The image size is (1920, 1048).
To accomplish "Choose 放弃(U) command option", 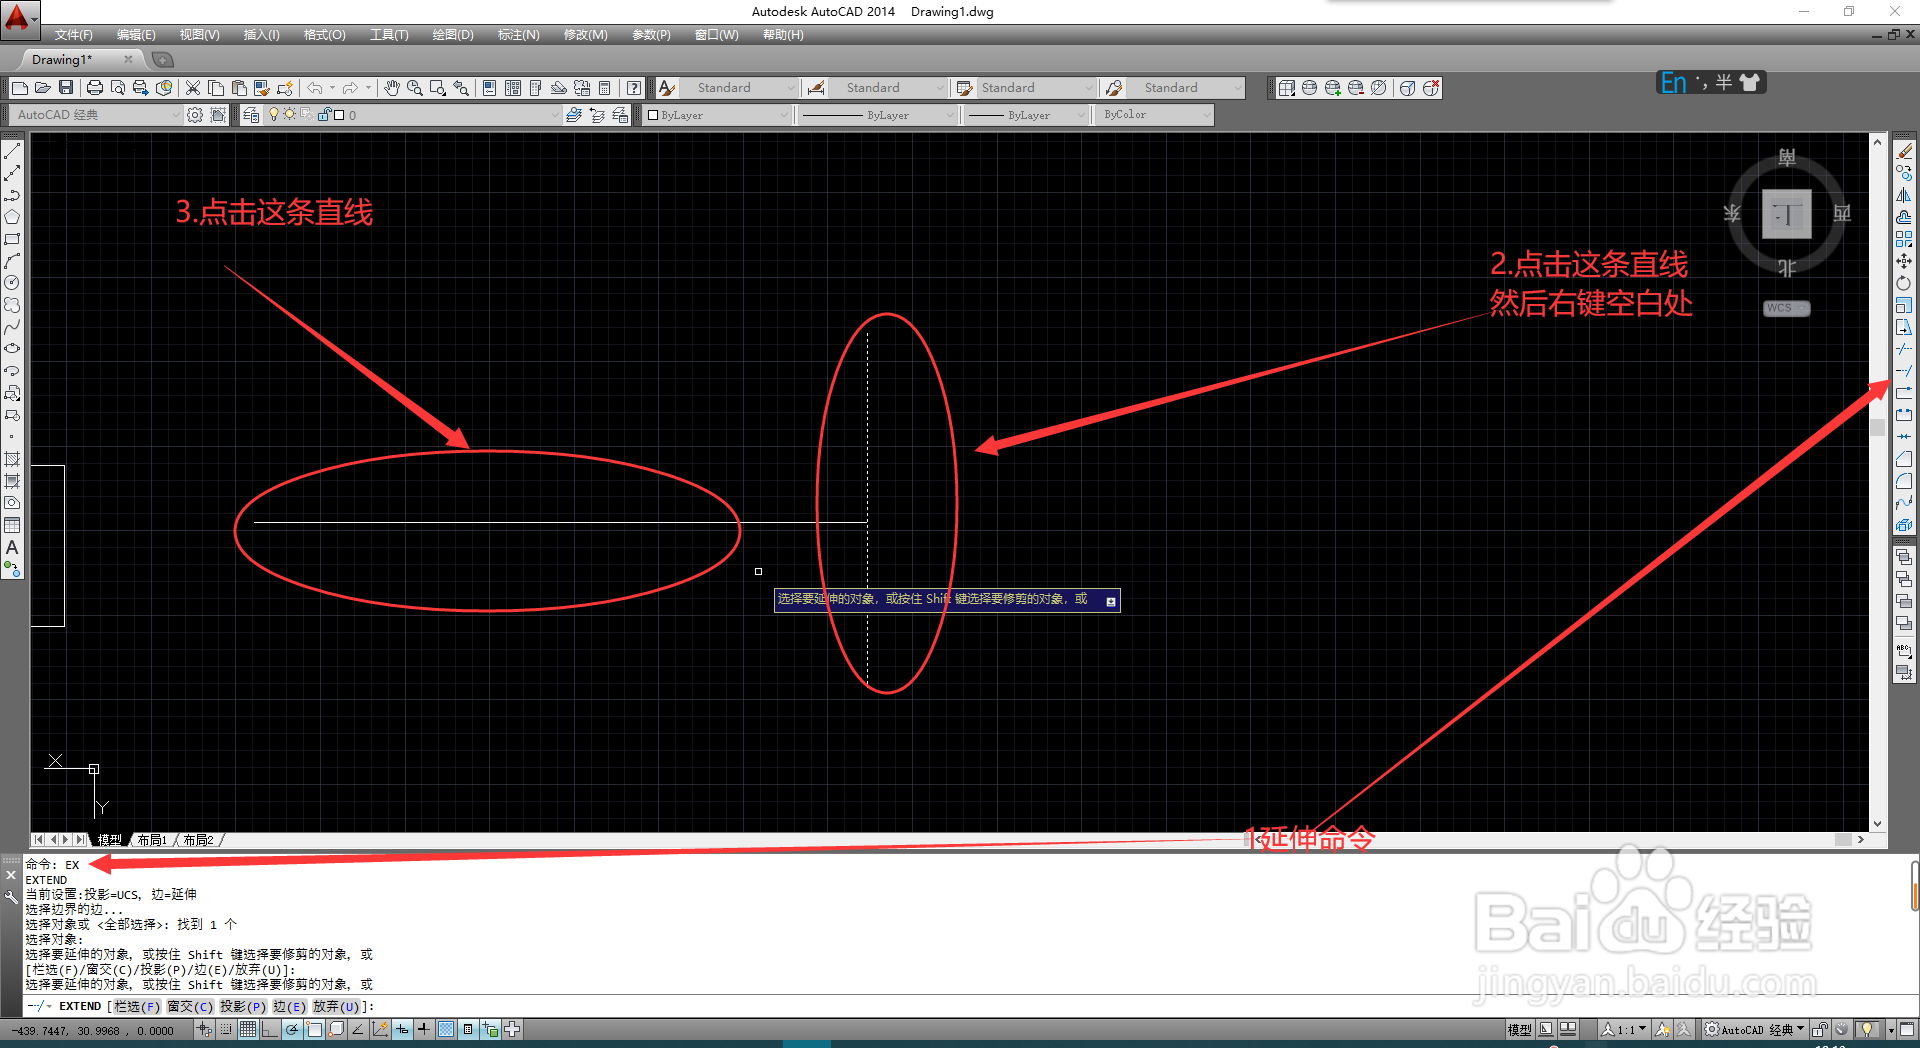I will 336,1006.
